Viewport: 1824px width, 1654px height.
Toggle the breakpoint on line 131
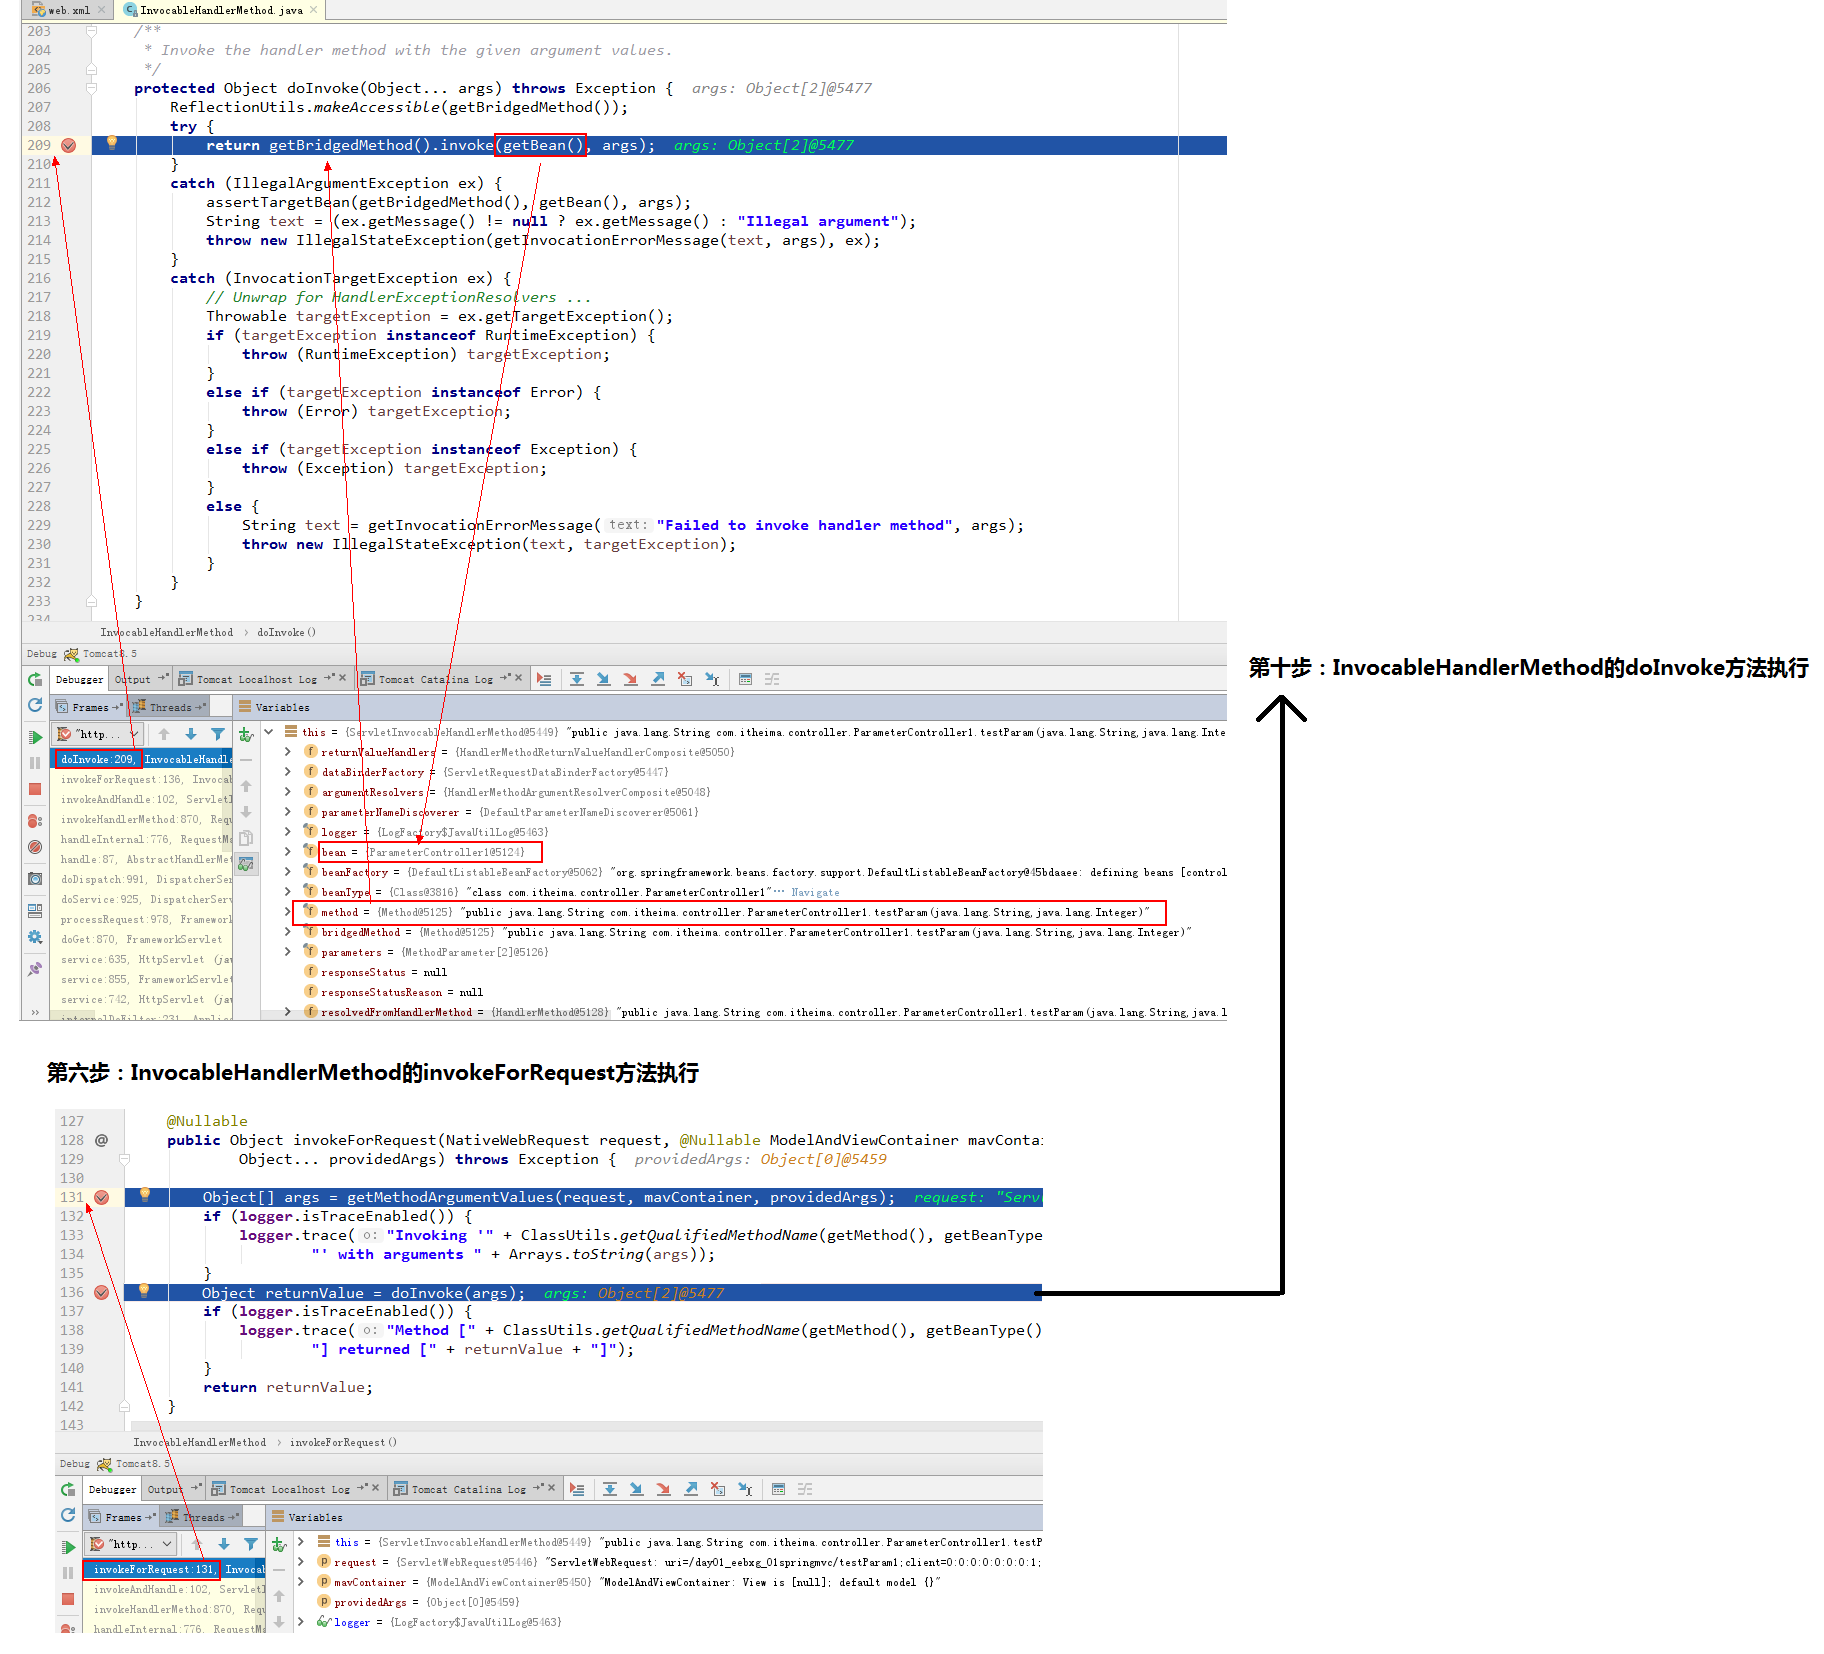pos(102,1197)
